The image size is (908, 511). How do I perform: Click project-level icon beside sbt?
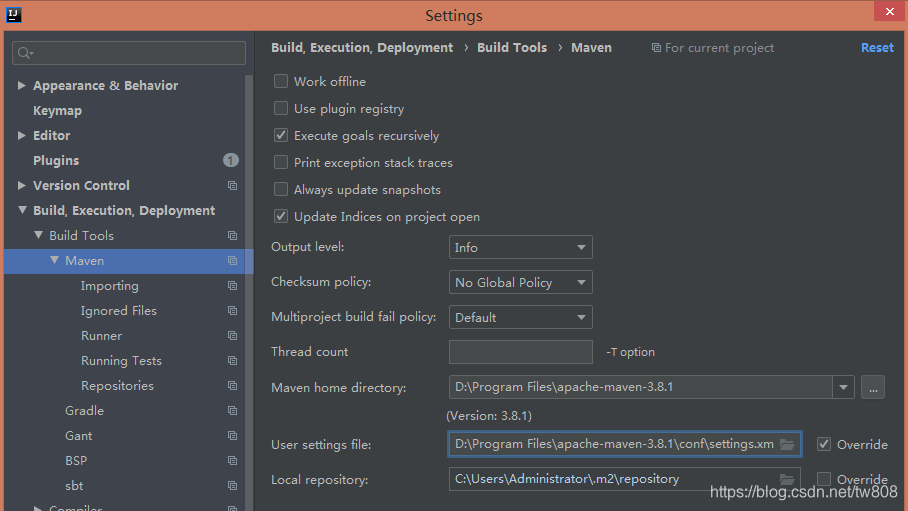point(232,485)
